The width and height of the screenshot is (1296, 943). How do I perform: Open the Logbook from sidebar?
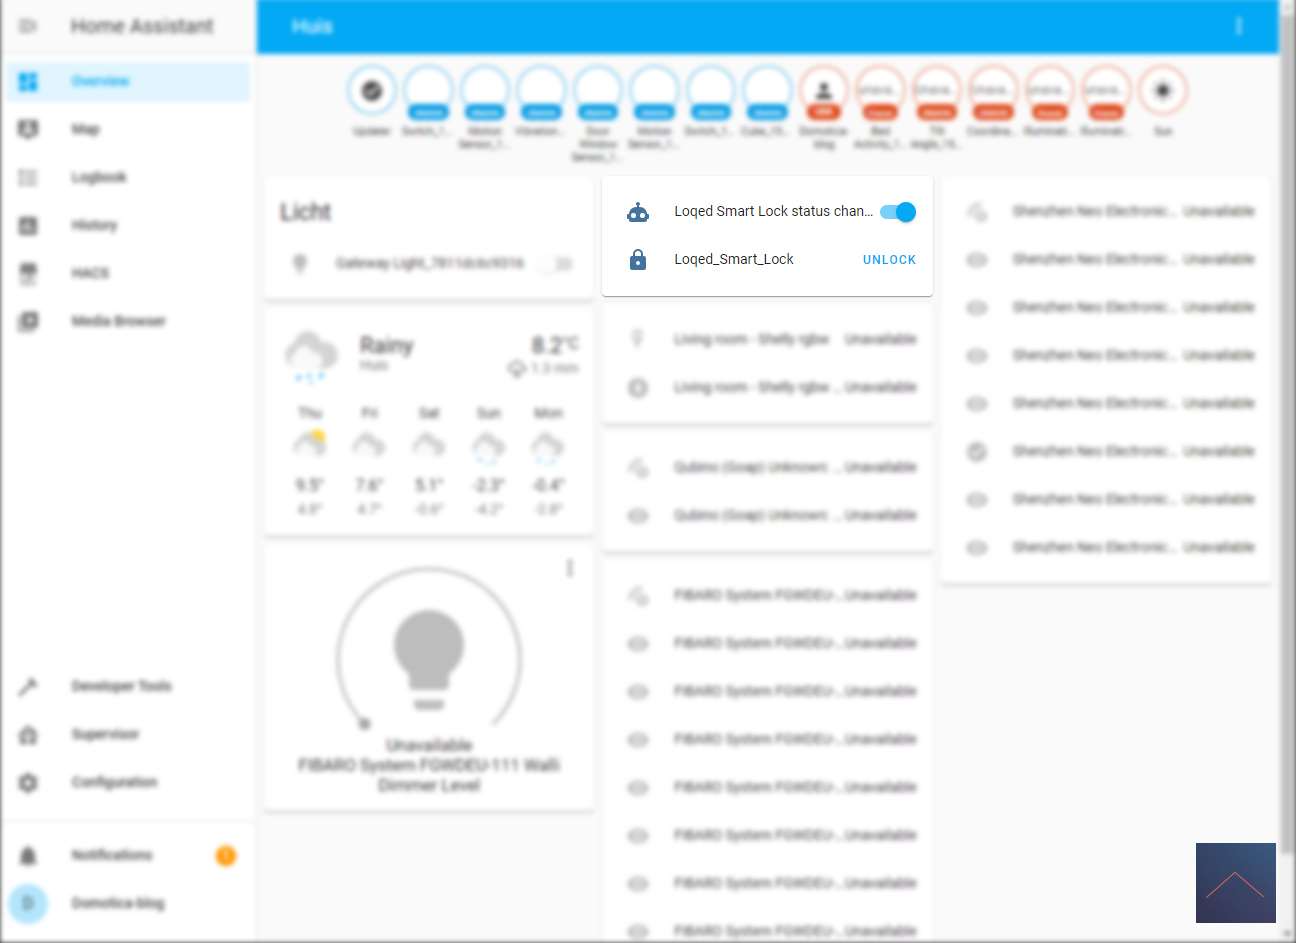98,177
